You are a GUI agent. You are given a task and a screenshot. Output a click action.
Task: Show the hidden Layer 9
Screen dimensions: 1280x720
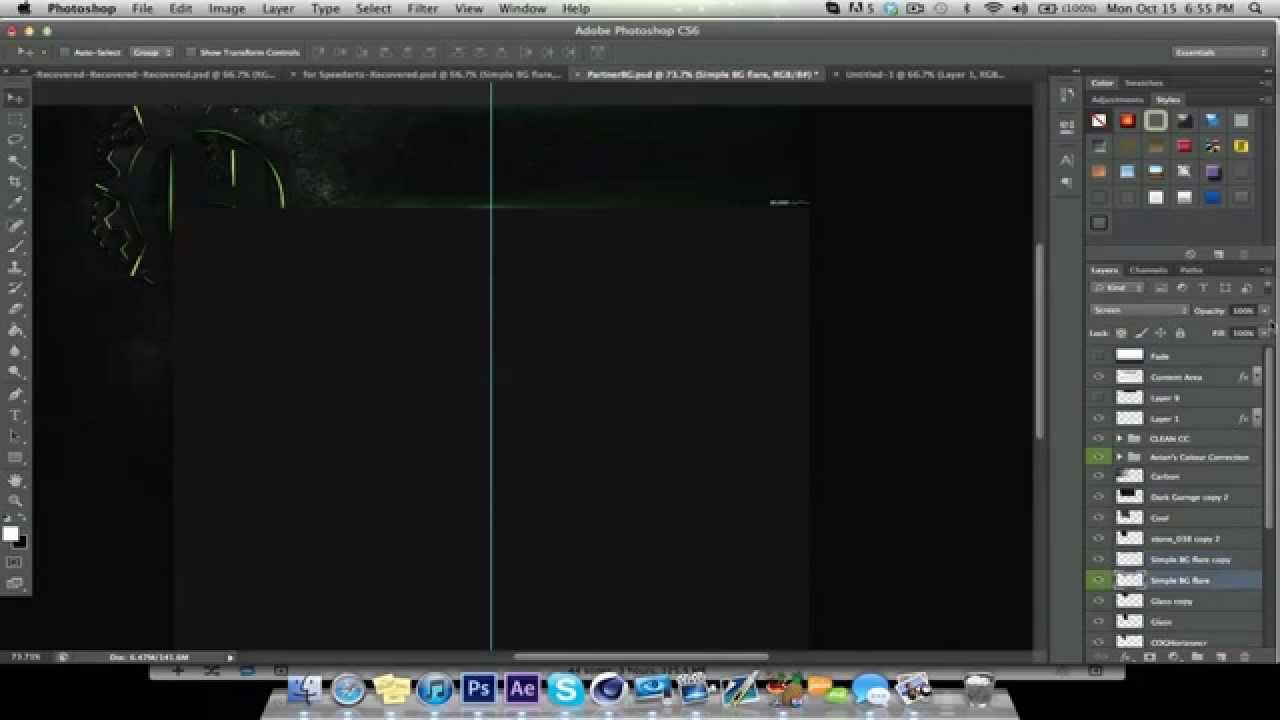1099,398
